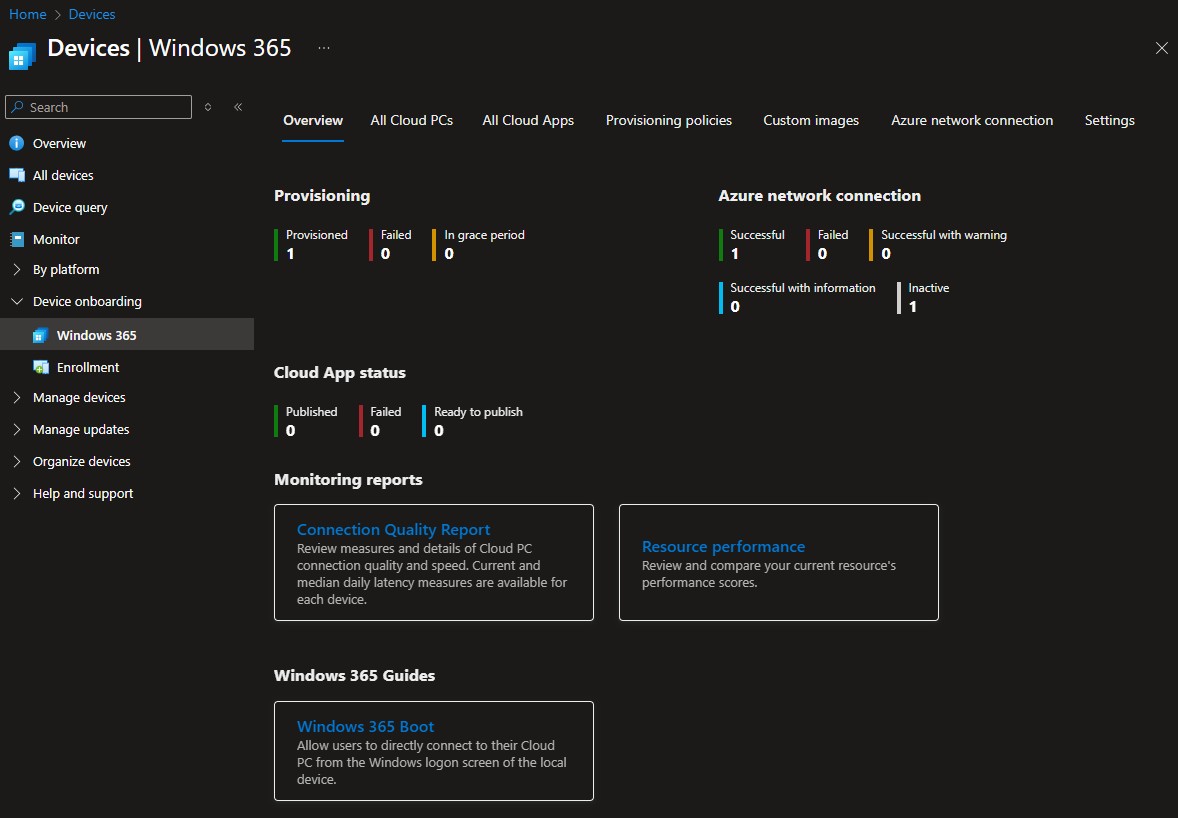Click the Enrollment icon
Viewport: 1178px width, 818px height.
click(x=40, y=367)
